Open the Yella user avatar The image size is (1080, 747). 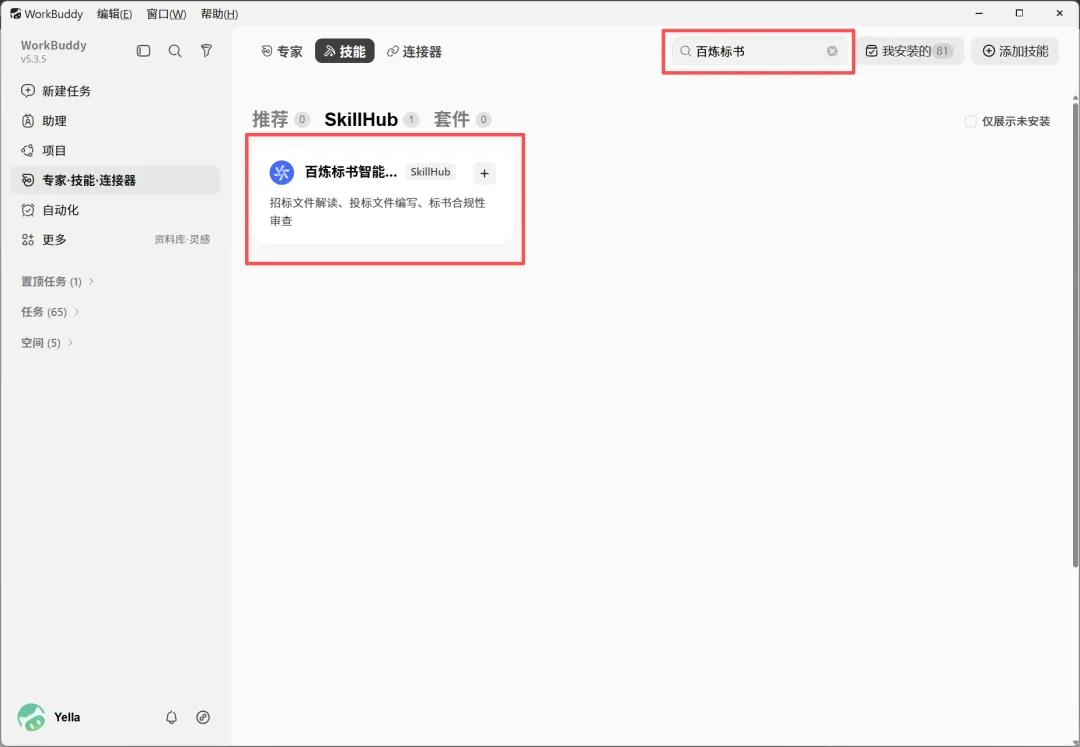coord(32,717)
